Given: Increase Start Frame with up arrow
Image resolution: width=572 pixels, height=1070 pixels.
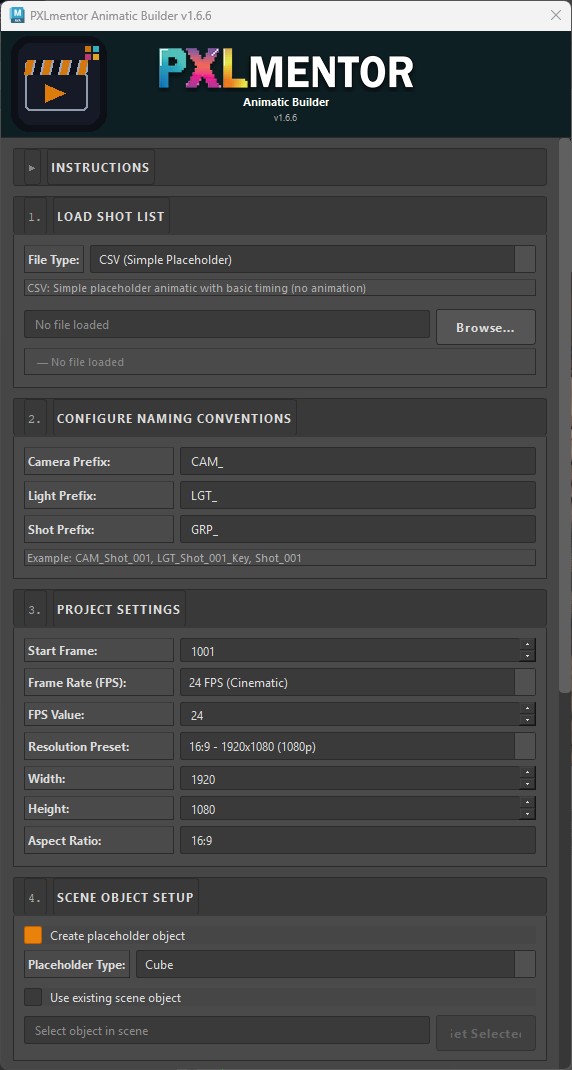Looking at the screenshot, I should [527, 644].
